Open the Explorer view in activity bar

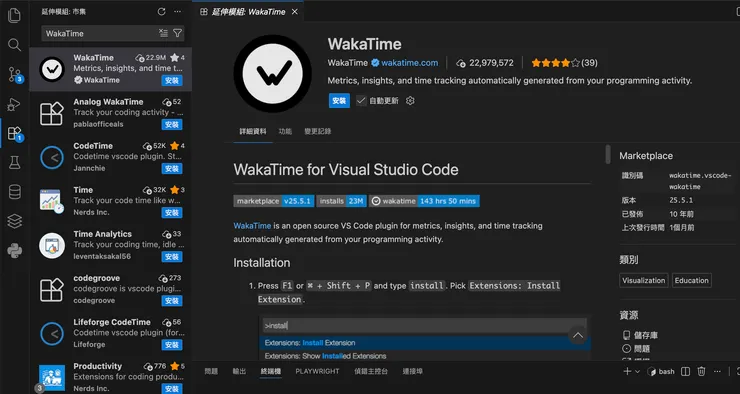coord(14,15)
